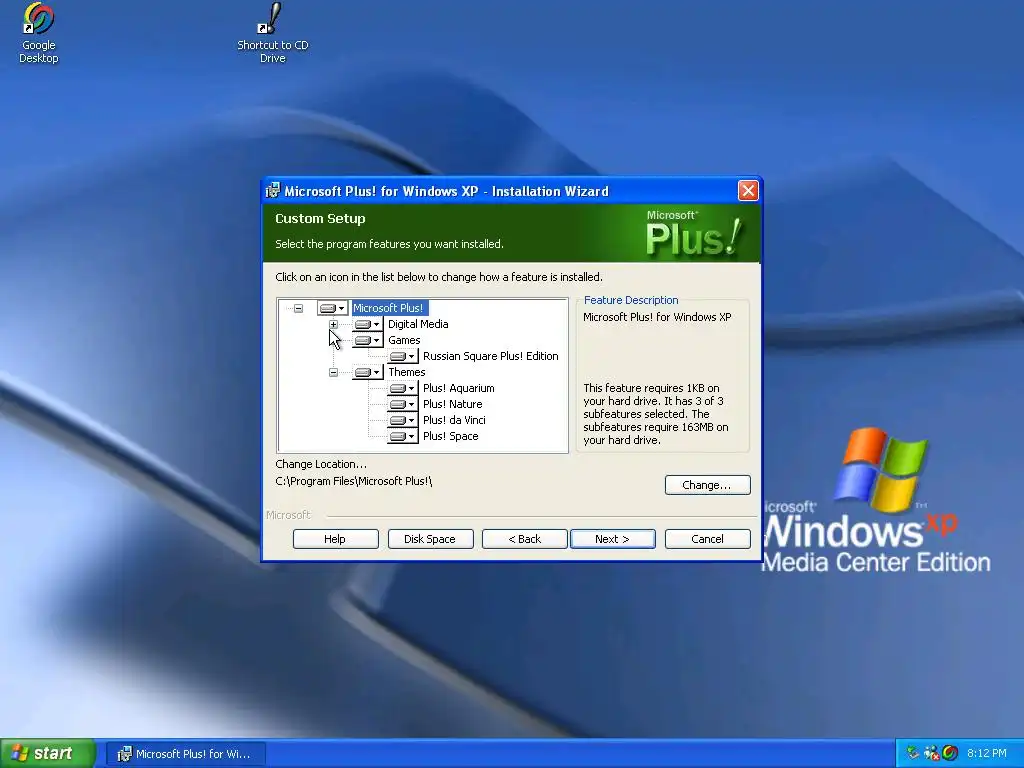This screenshot has height=768, width=1024.
Task: Select Plus! da Vinci feature label
Action: click(x=454, y=420)
